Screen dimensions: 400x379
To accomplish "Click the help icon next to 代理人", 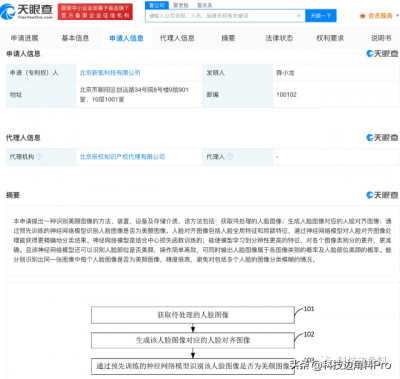I will coord(230,157).
